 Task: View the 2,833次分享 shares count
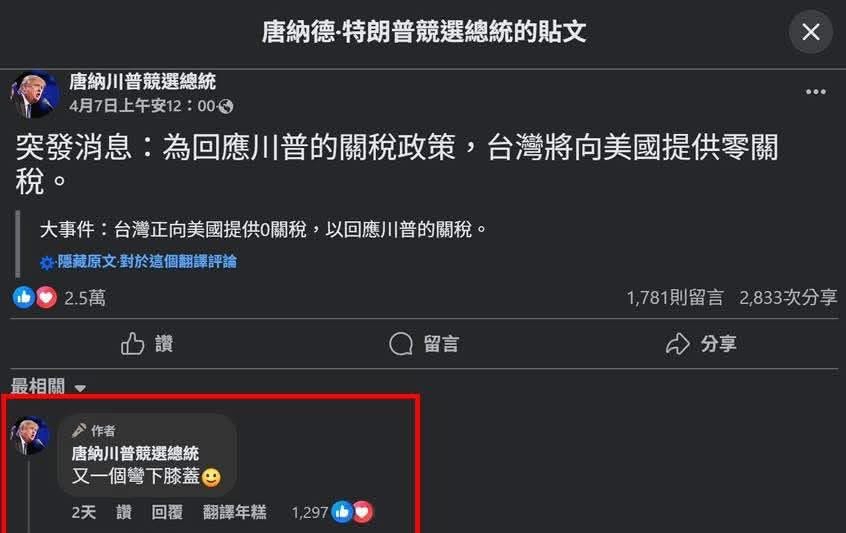coord(788,297)
